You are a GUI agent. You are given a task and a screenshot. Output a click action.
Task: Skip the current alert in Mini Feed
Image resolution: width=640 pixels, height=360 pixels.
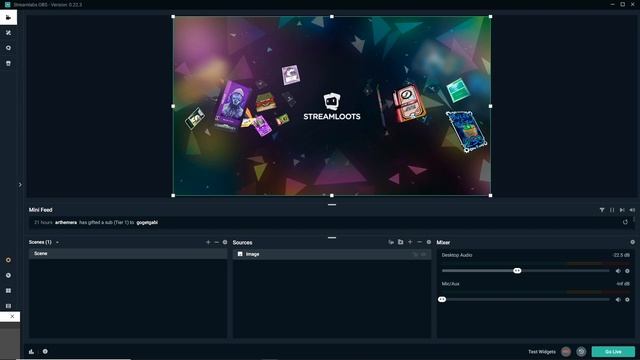[x=622, y=210]
